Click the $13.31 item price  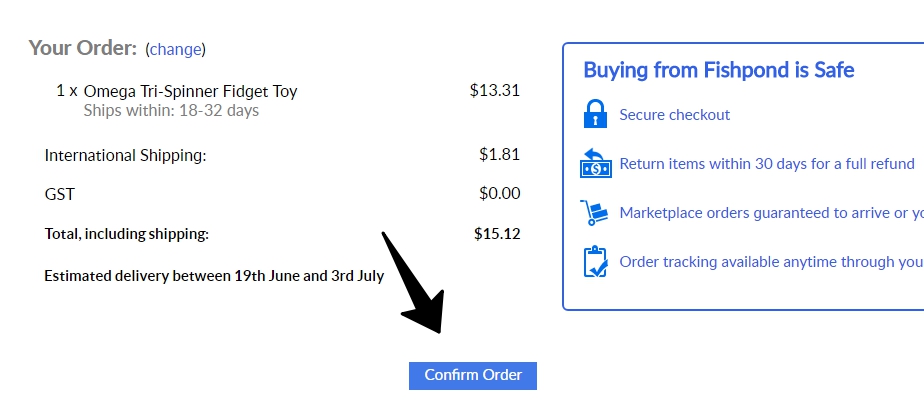tap(495, 90)
